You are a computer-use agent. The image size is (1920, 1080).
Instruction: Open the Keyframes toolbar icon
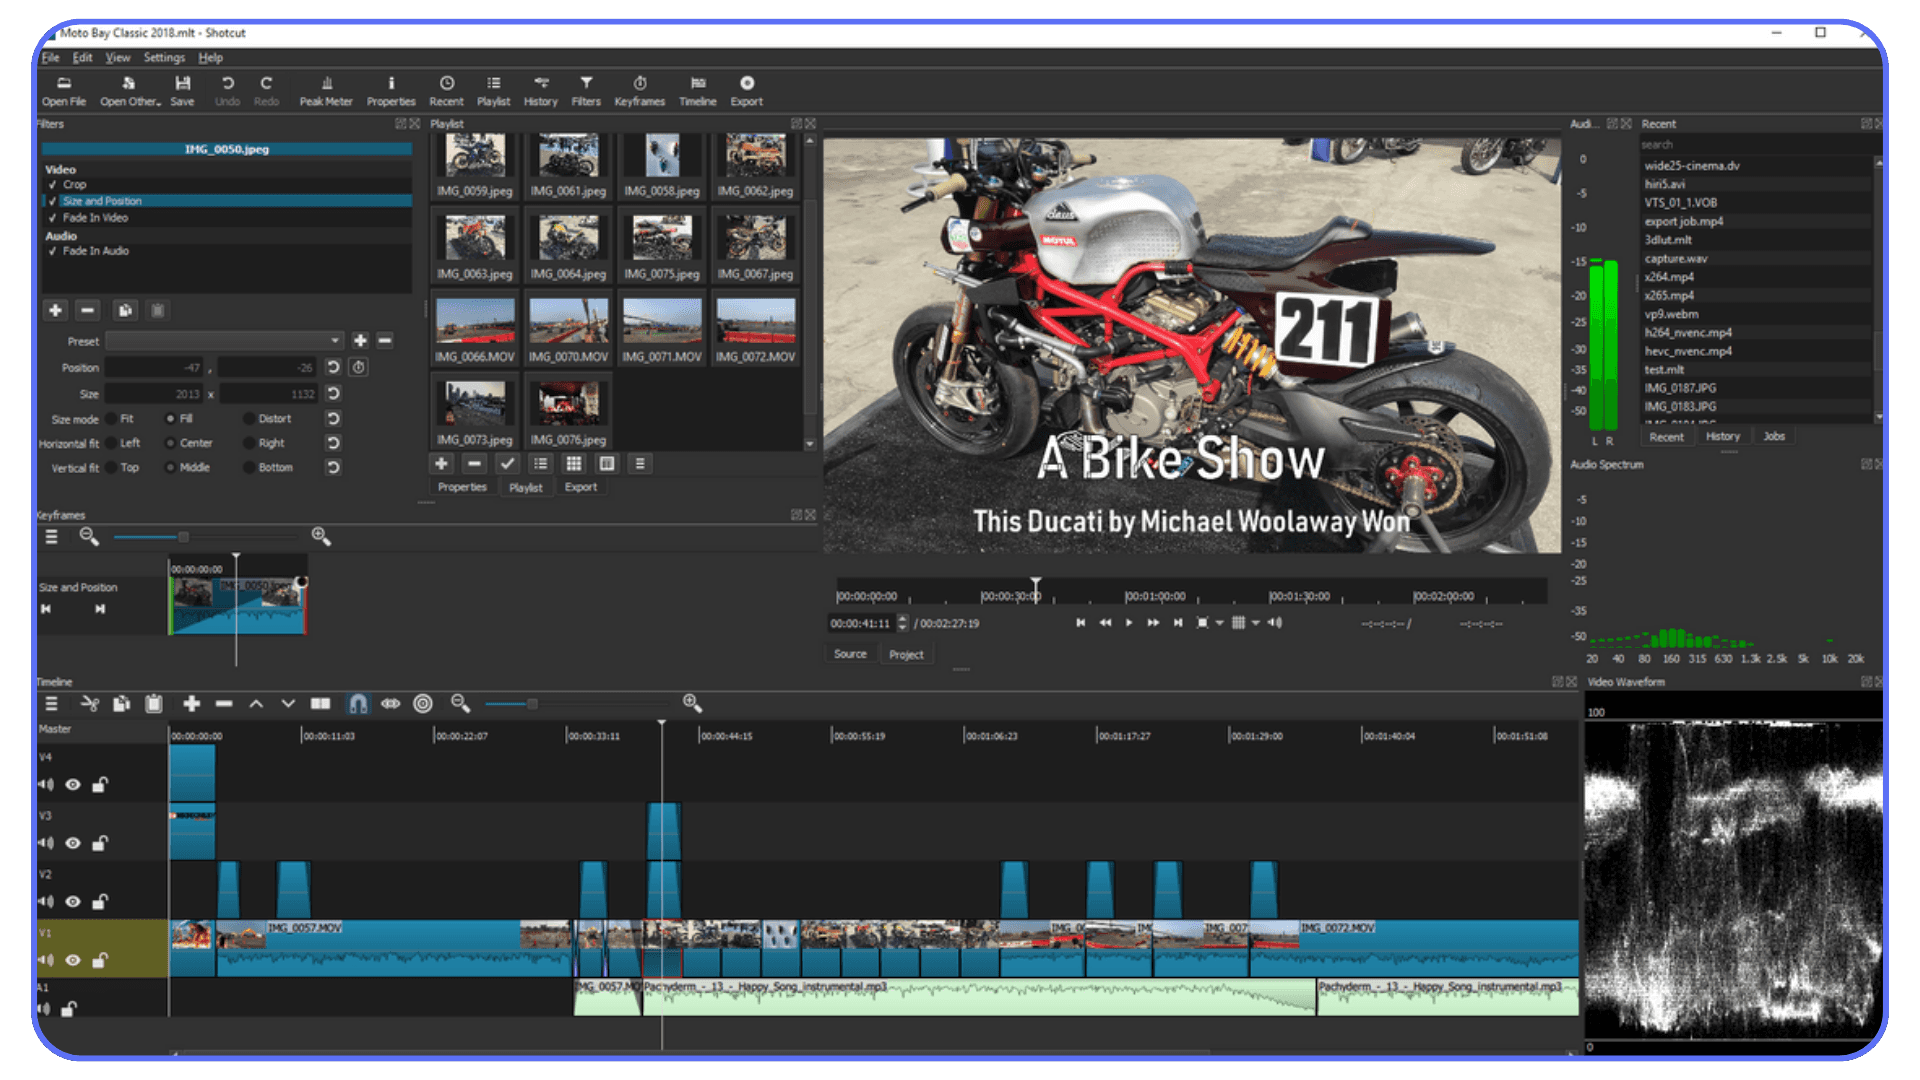coord(639,90)
